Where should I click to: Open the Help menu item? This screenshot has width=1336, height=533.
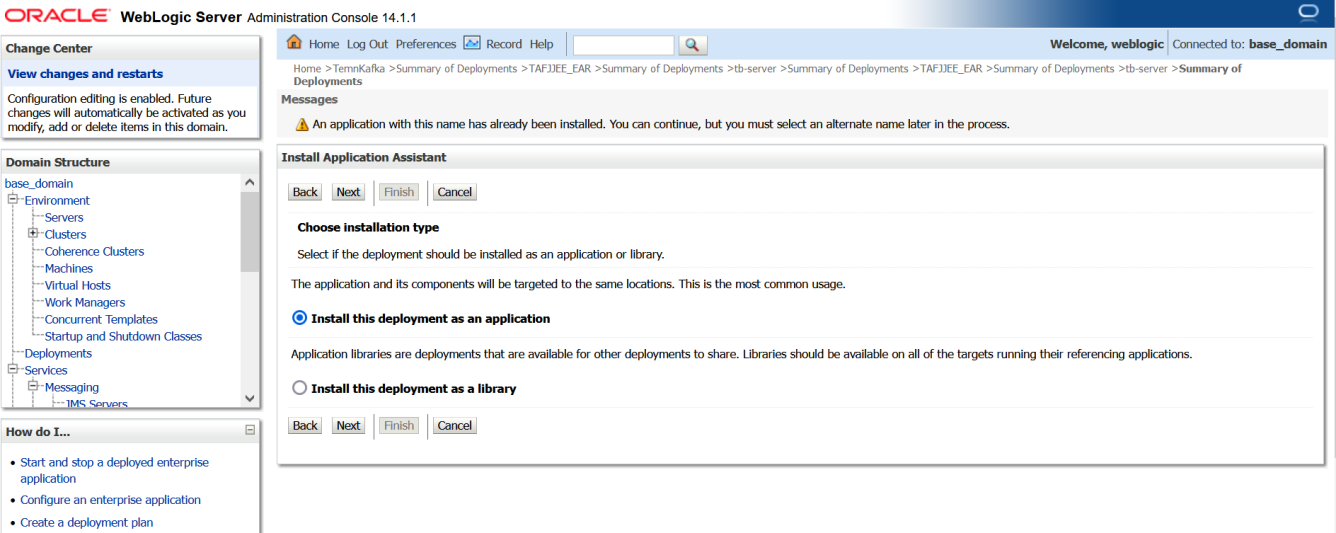click(541, 44)
